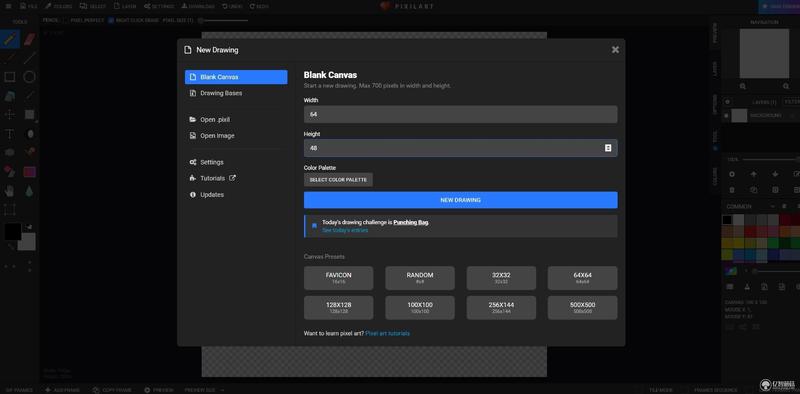The image size is (800, 394).
Task: Select the dashed marquee Selection tool
Action: click(x=10, y=210)
